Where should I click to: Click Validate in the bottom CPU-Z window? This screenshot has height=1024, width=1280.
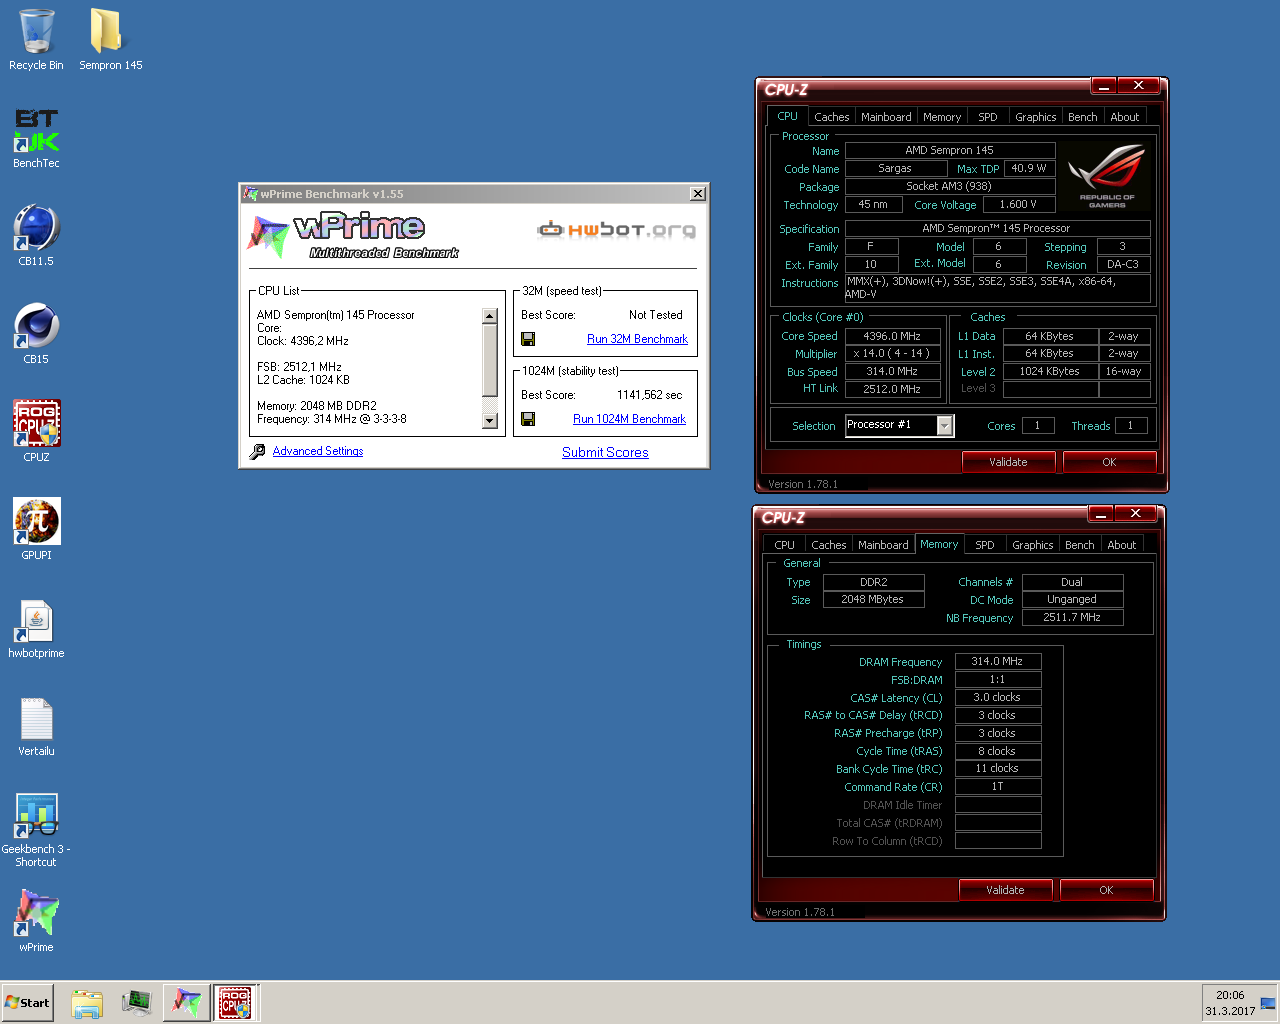point(1005,890)
